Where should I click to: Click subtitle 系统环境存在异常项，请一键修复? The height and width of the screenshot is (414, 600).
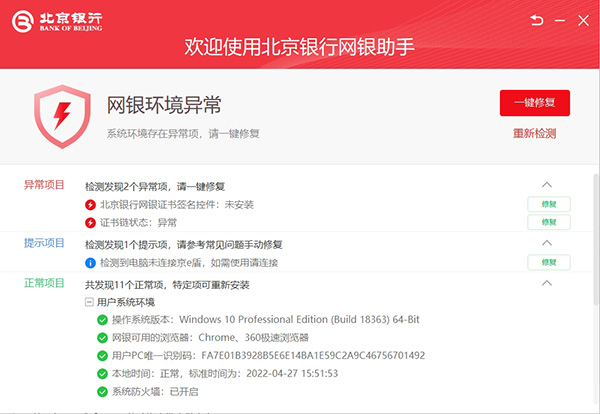pyautogui.click(x=183, y=134)
